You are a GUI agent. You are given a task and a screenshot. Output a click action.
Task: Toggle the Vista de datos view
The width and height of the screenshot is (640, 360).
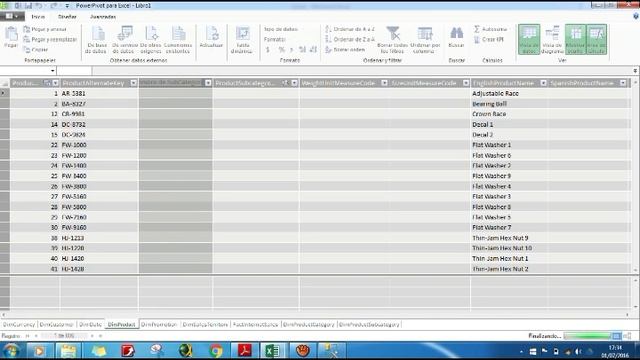tap(529, 39)
